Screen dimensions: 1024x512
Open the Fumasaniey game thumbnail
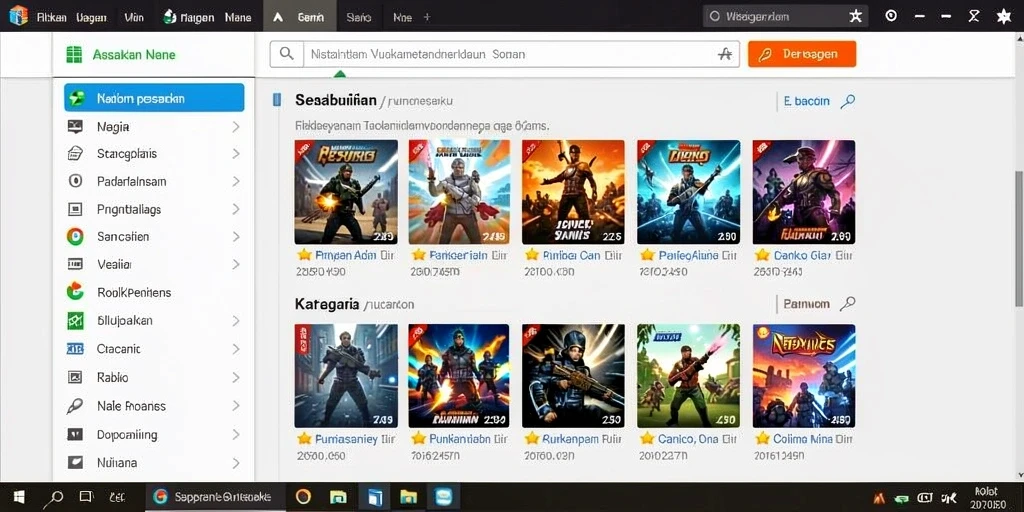tap(346, 376)
